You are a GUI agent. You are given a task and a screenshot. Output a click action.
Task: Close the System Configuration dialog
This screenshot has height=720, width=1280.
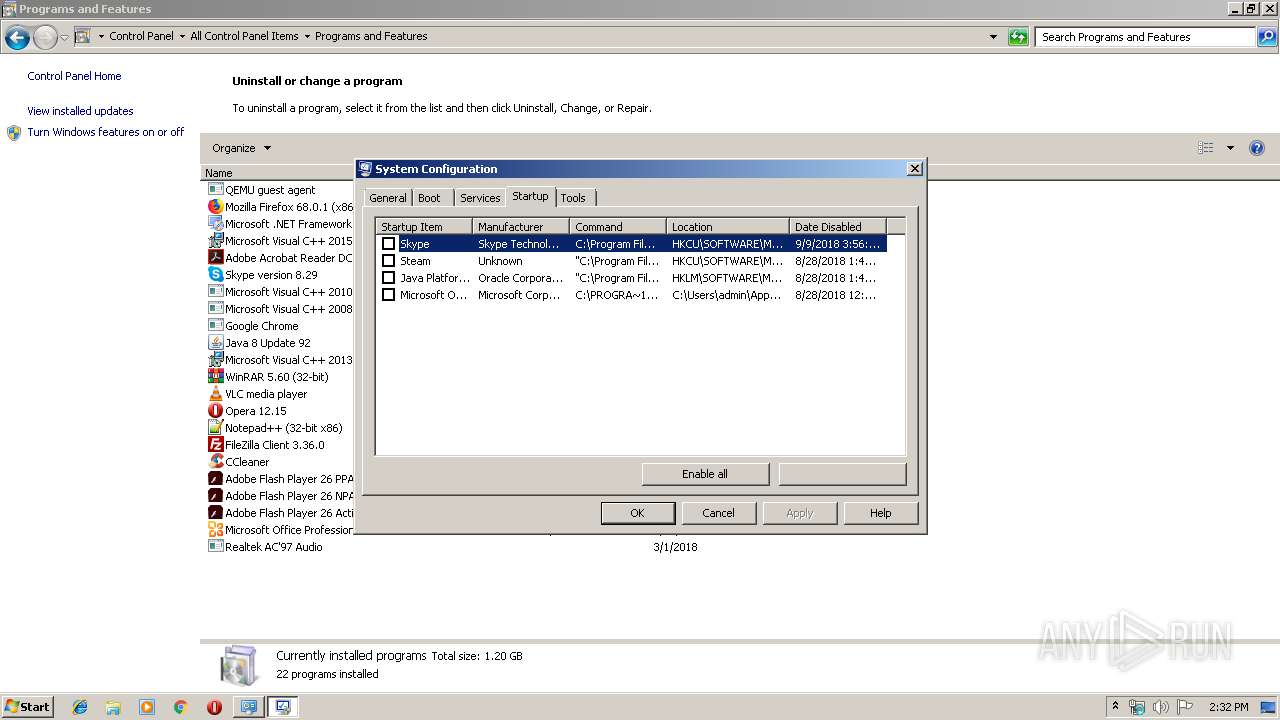914,169
